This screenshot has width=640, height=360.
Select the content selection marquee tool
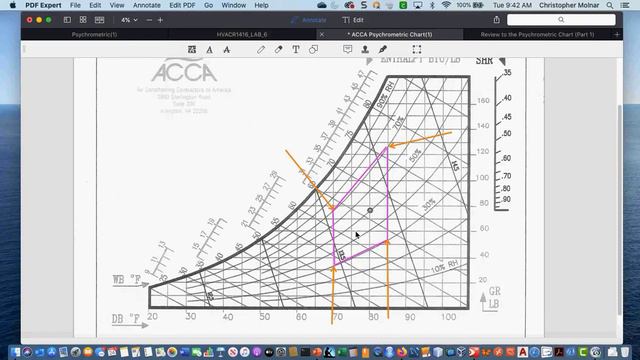[417, 50]
